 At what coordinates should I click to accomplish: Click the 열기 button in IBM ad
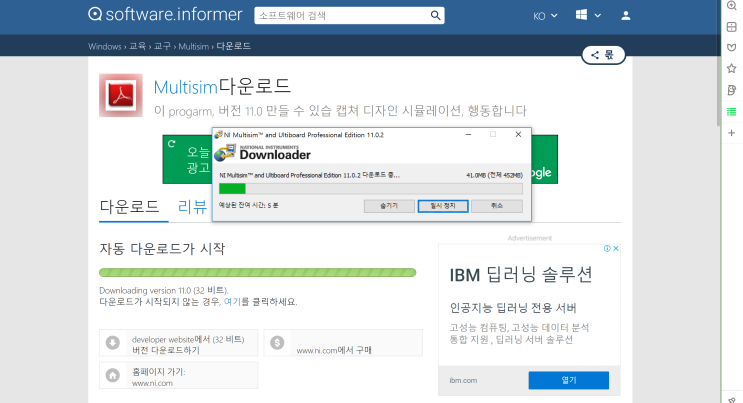(569, 380)
